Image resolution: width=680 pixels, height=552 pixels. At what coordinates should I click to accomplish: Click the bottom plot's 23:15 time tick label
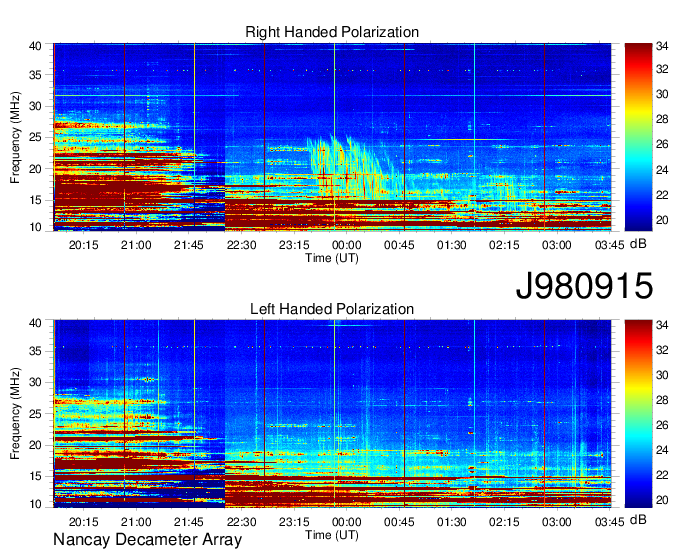pos(294,522)
